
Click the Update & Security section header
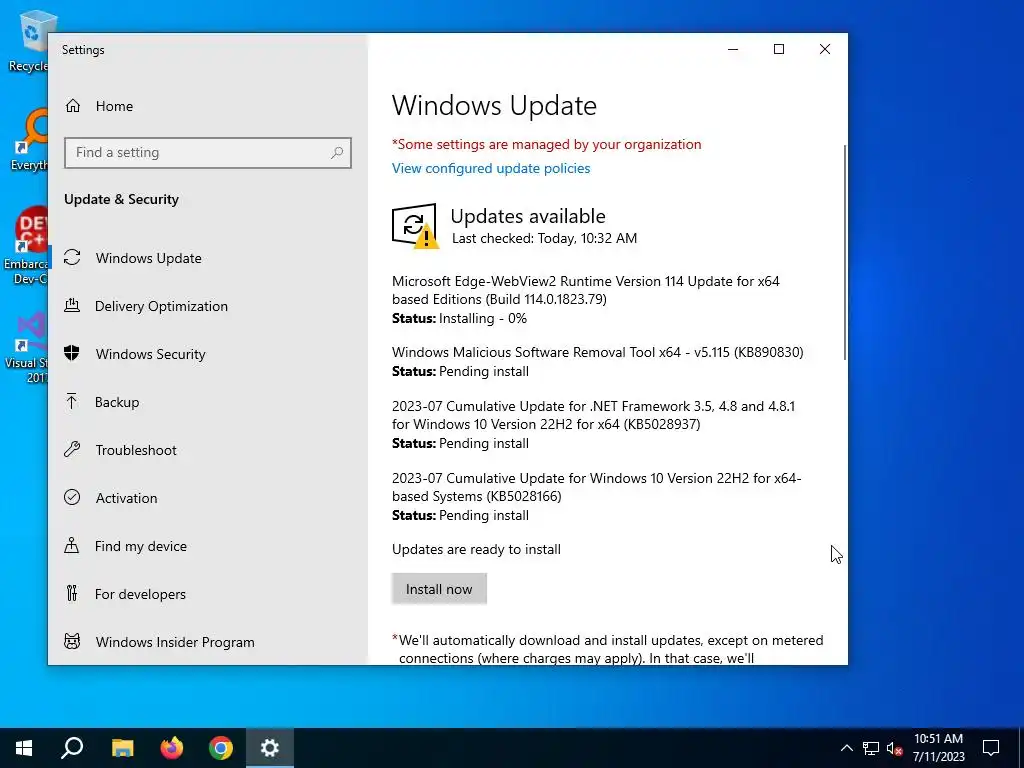coord(121,199)
